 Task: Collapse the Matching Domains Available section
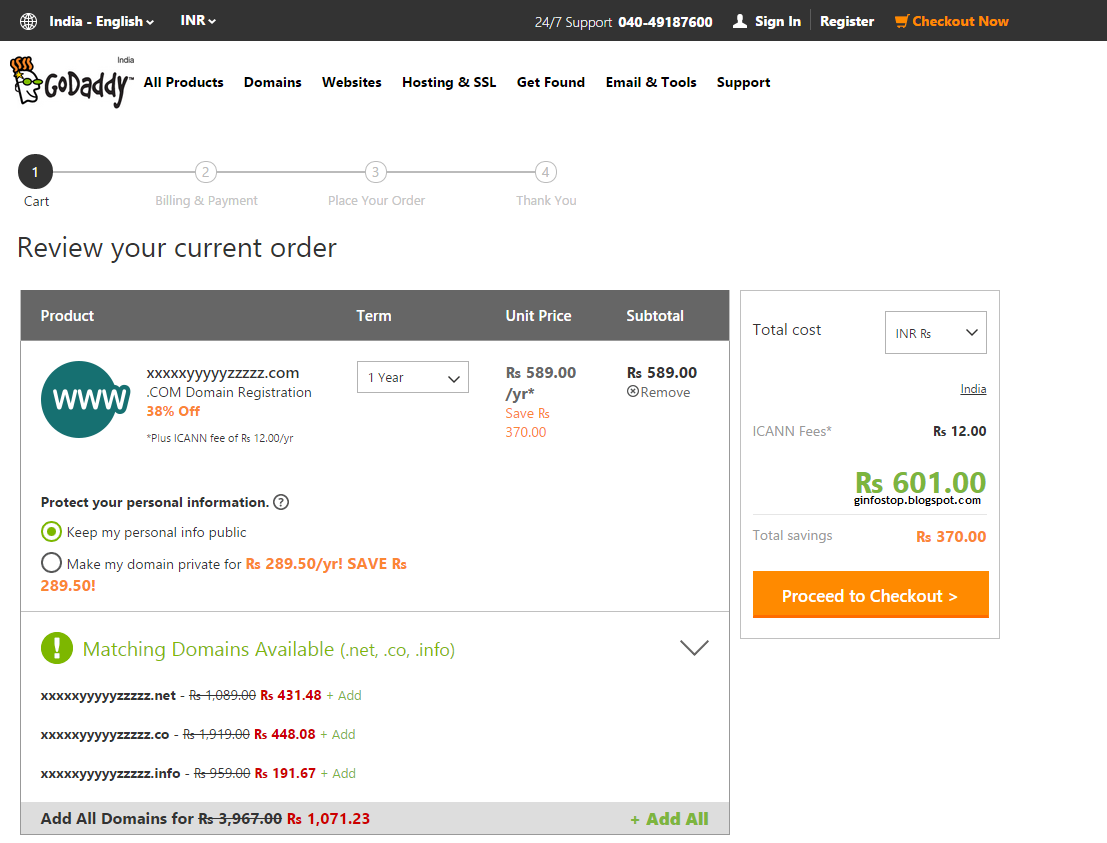tap(694, 647)
